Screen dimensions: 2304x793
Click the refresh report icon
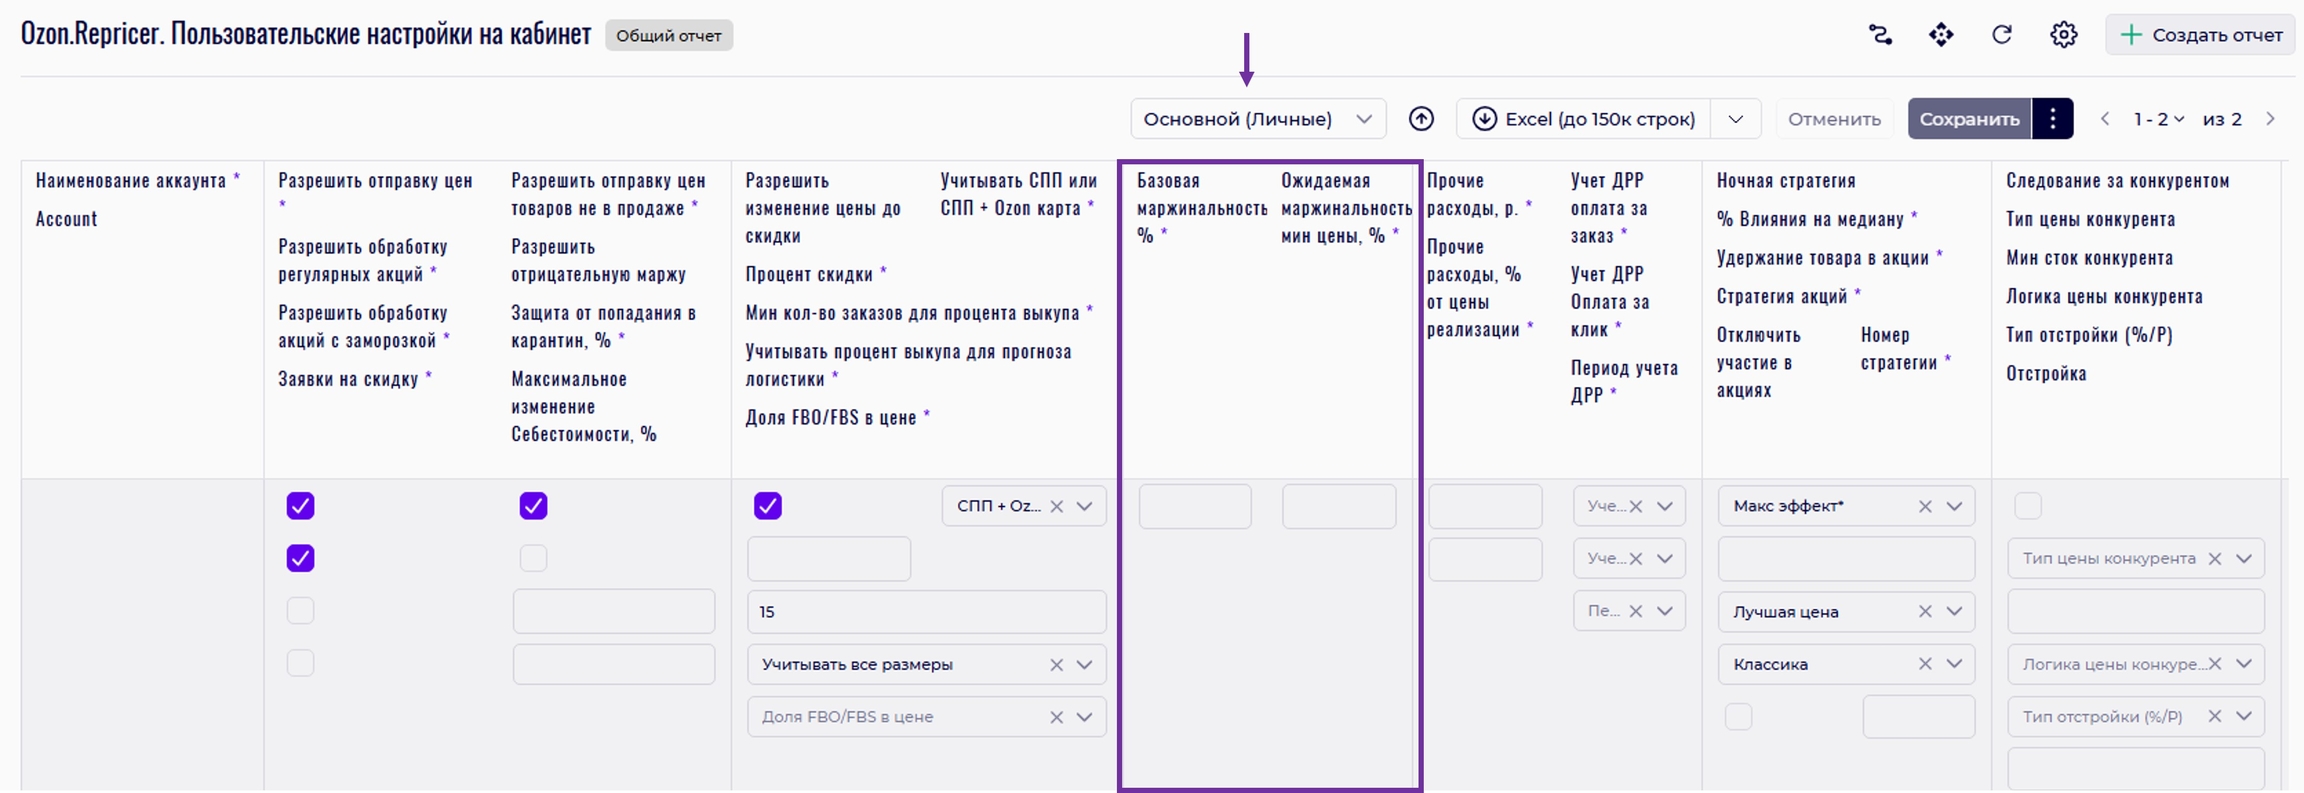pos(2001,35)
